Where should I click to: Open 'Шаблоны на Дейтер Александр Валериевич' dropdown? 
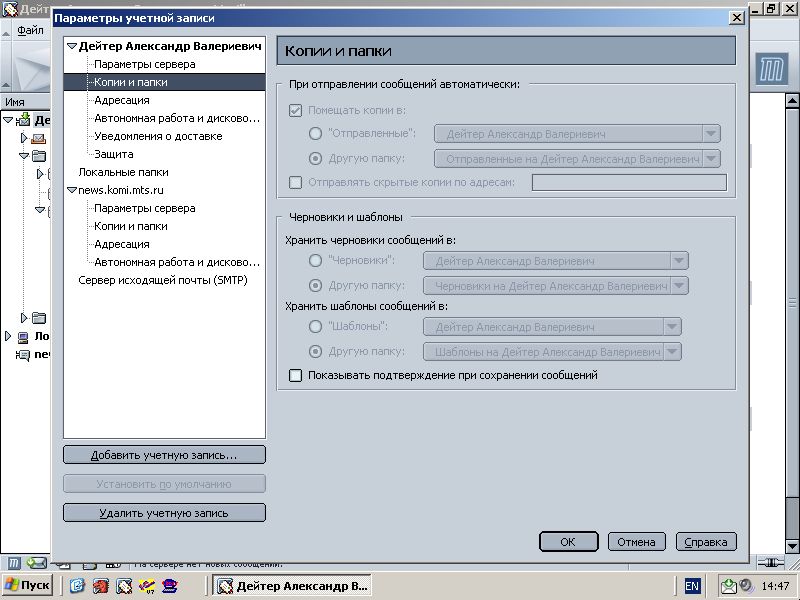(x=552, y=352)
